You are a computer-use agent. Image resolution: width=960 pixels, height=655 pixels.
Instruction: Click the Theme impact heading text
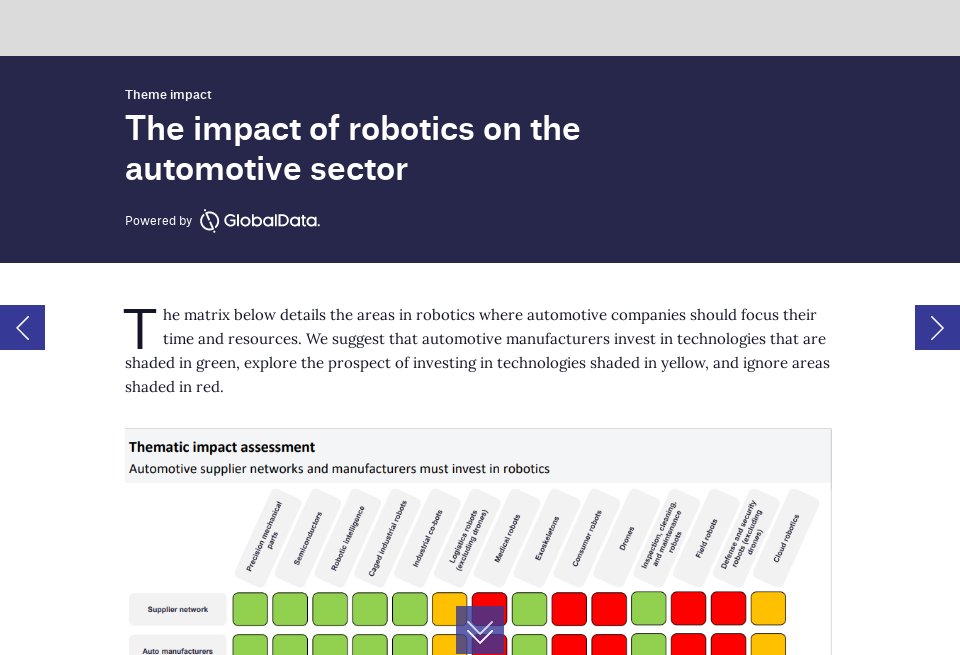pyautogui.click(x=168, y=95)
